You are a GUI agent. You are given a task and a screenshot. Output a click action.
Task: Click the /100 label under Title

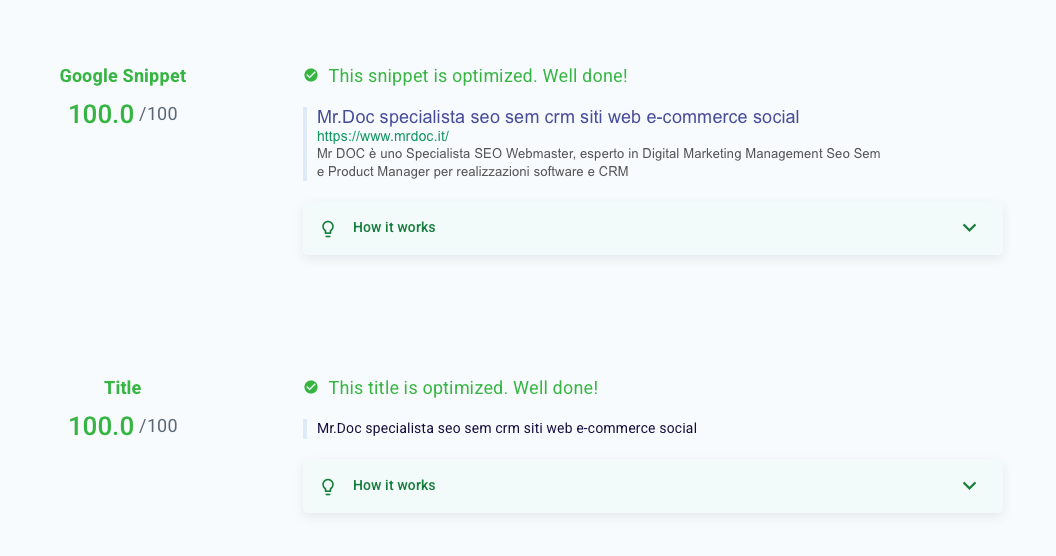point(158,425)
